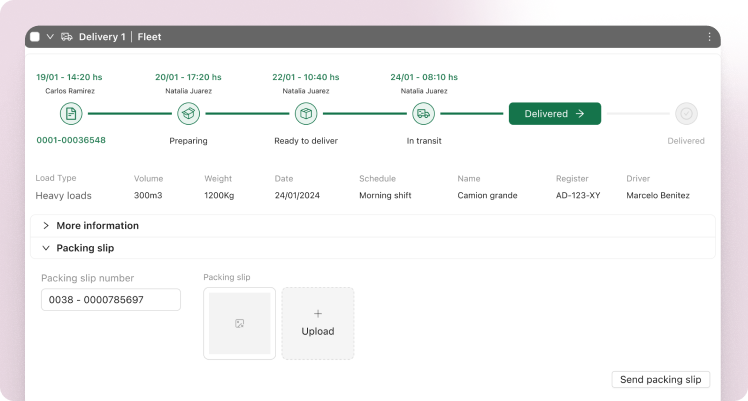748x401 pixels.
Task: Click the In transit truck step icon
Action: 423,113
